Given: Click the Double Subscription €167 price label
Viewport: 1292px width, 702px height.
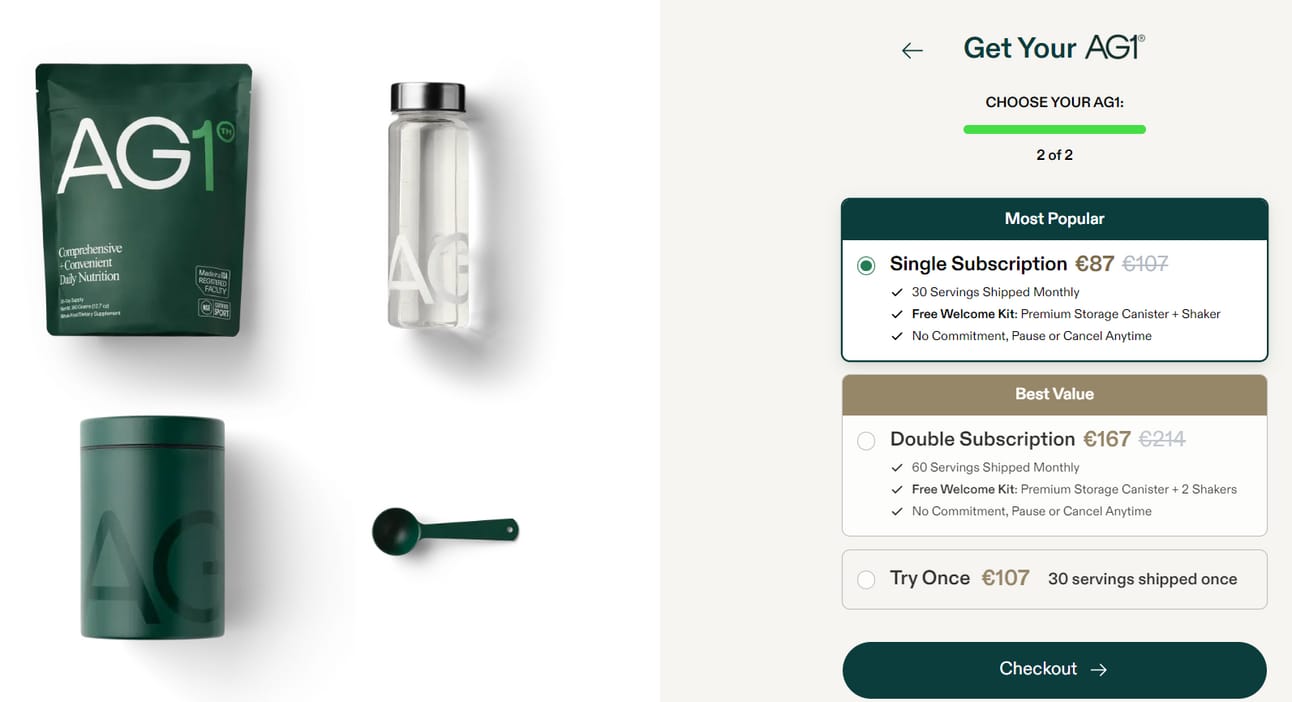Looking at the screenshot, I should [x=1107, y=439].
